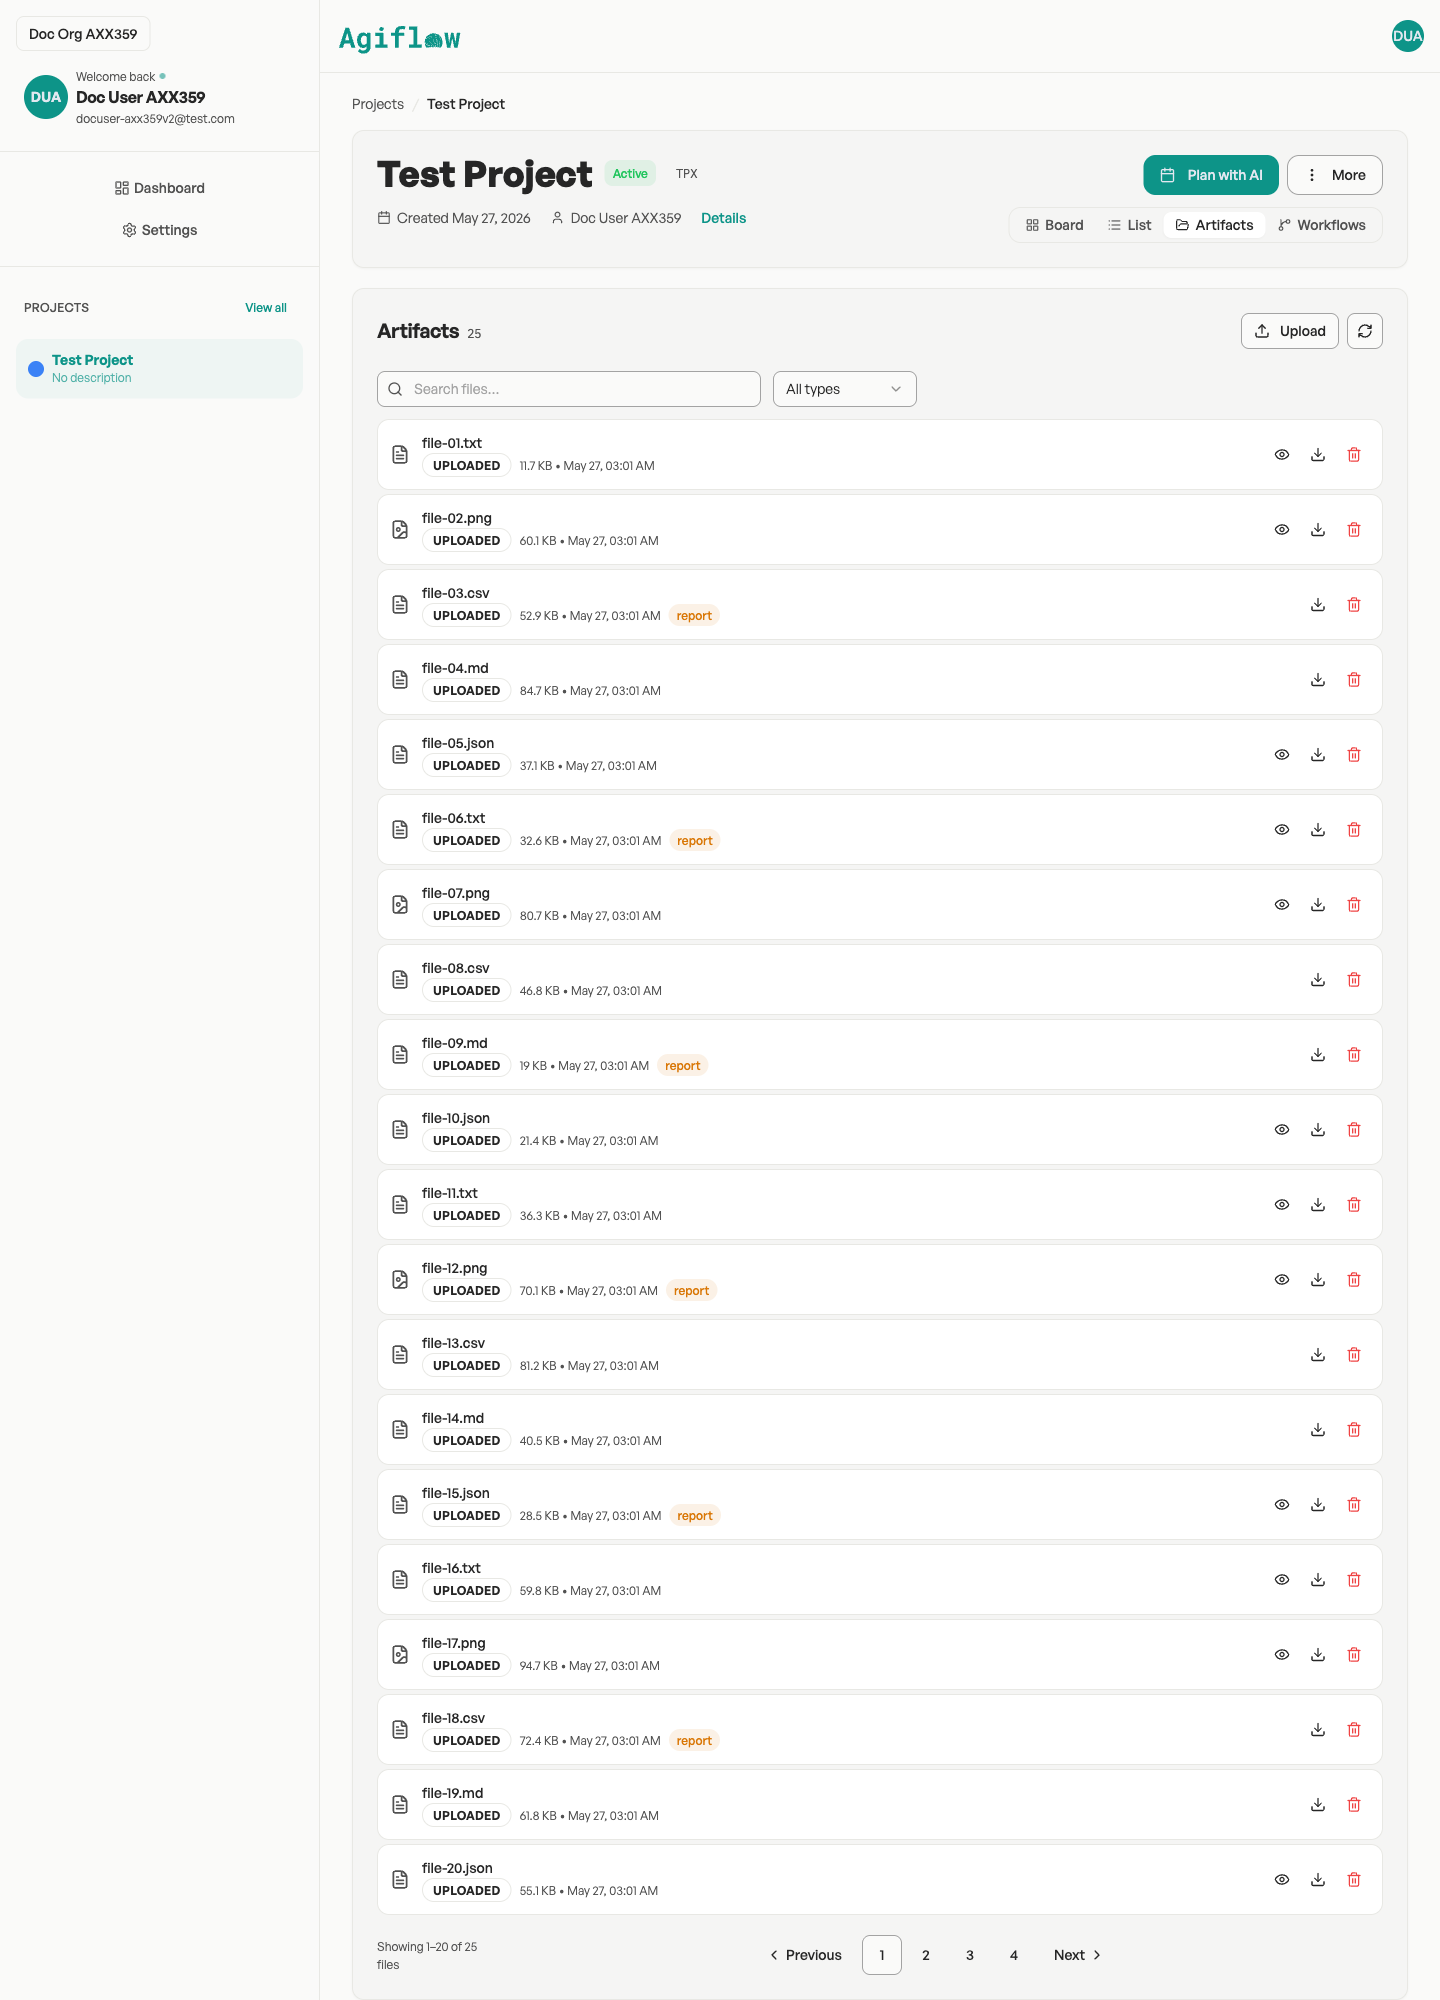Image resolution: width=1440 pixels, height=2000 pixels.
Task: Delete file-07.png
Action: tap(1354, 905)
